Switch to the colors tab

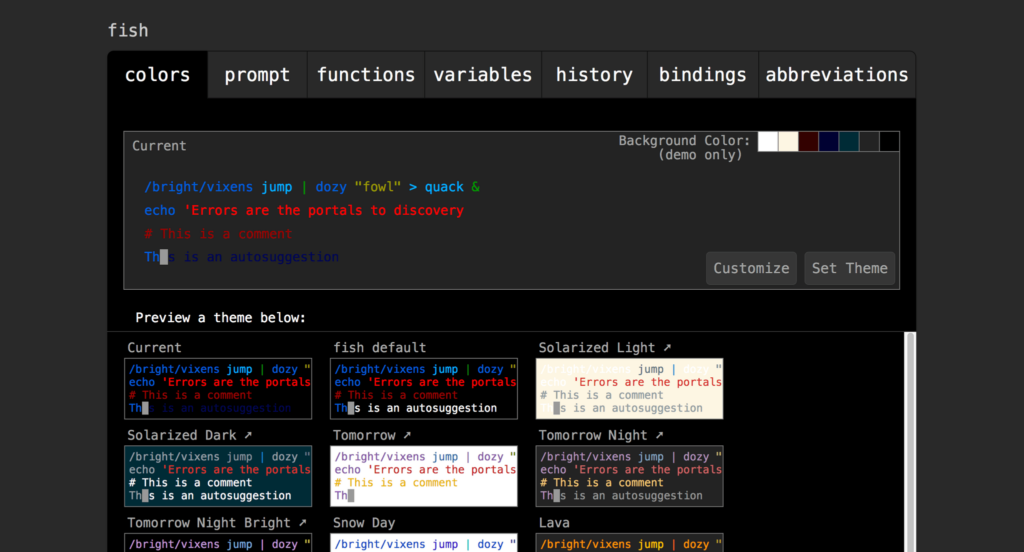tap(157, 75)
